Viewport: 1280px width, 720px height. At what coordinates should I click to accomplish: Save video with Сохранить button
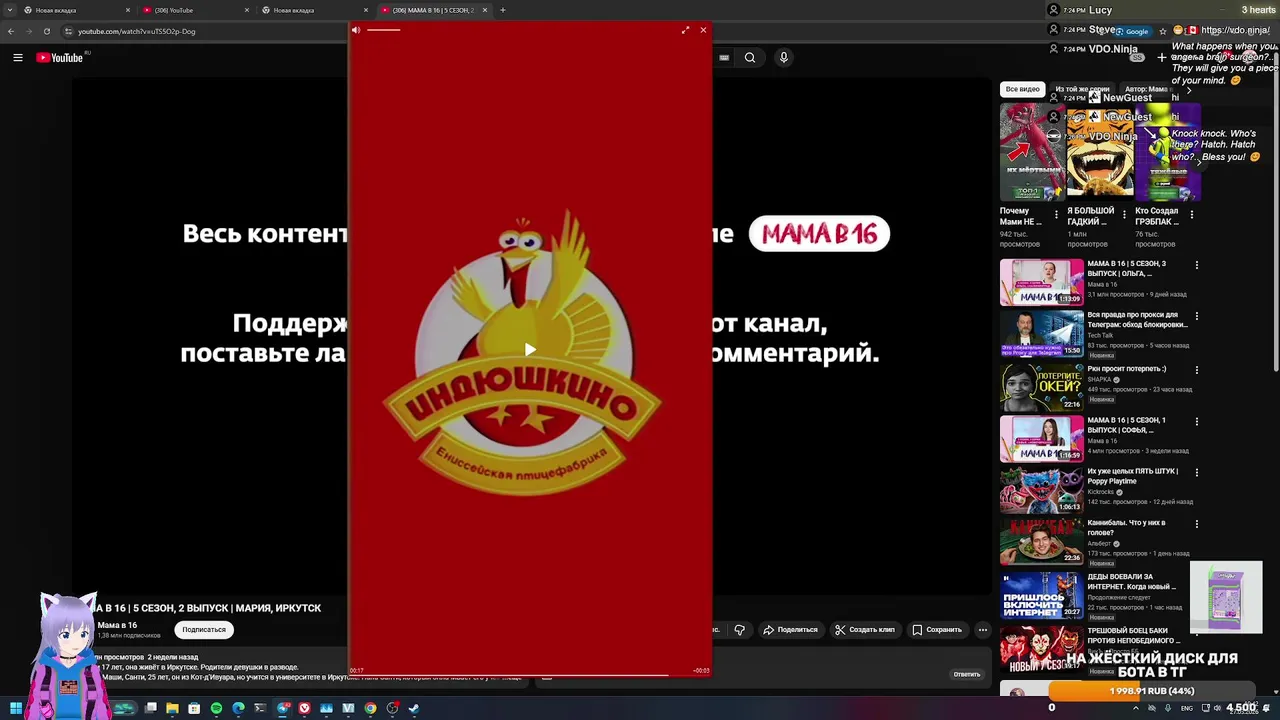pyautogui.click(x=936, y=629)
